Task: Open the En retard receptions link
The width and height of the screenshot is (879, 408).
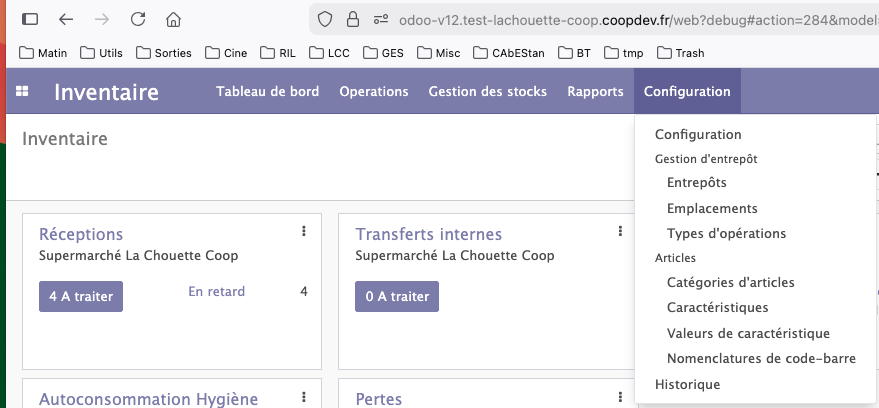Action: pyautogui.click(x=216, y=292)
